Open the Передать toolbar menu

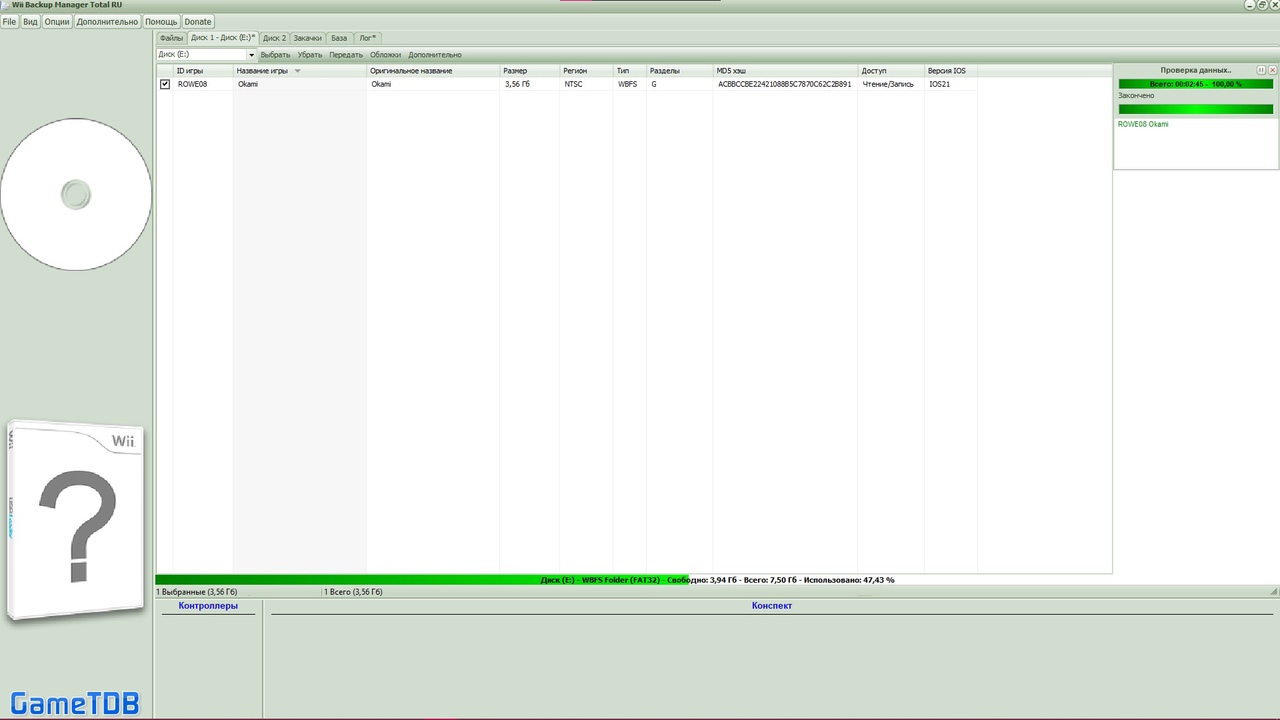[346, 55]
